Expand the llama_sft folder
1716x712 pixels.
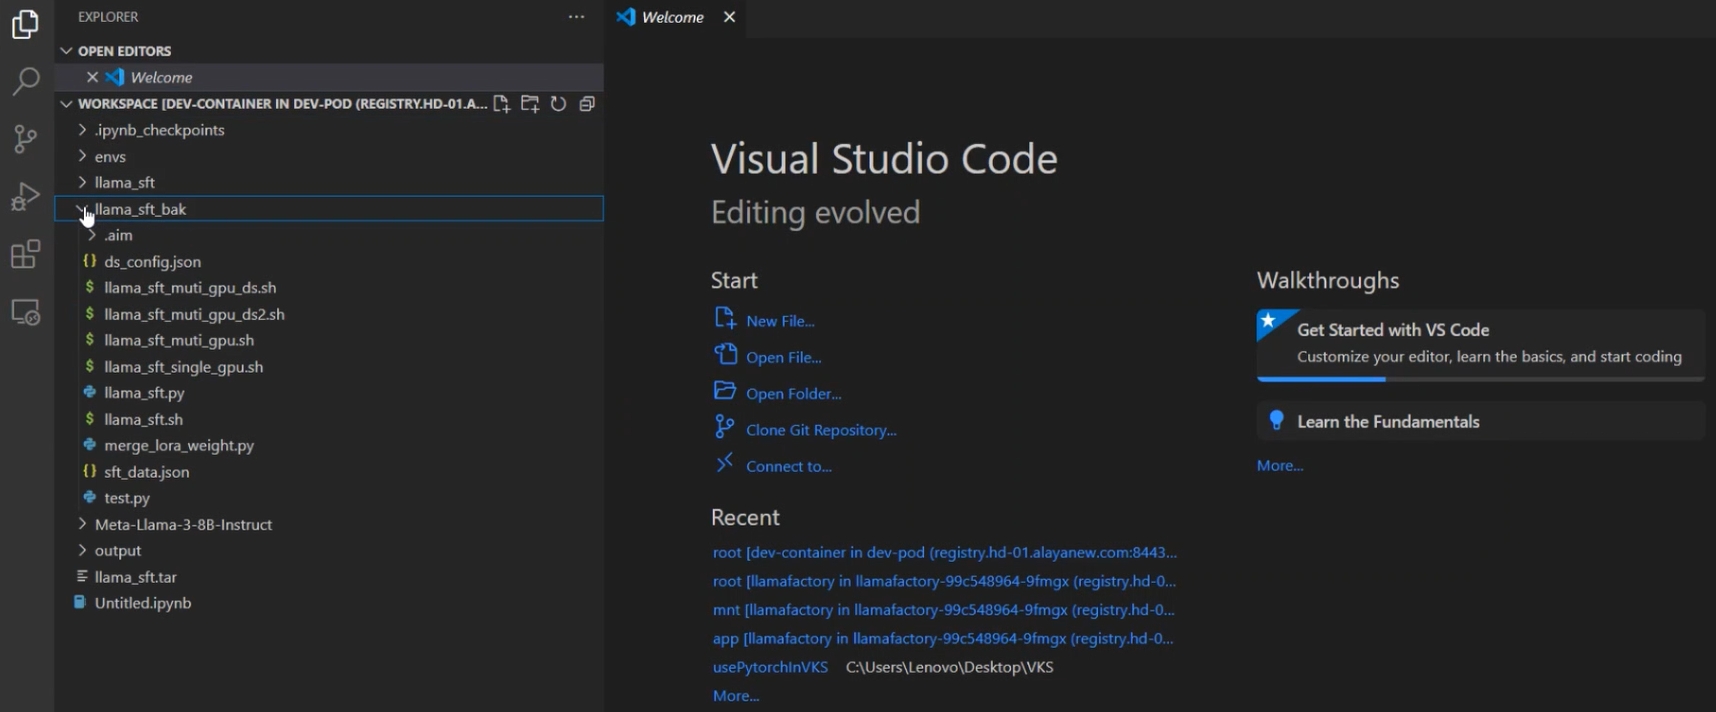(x=82, y=182)
